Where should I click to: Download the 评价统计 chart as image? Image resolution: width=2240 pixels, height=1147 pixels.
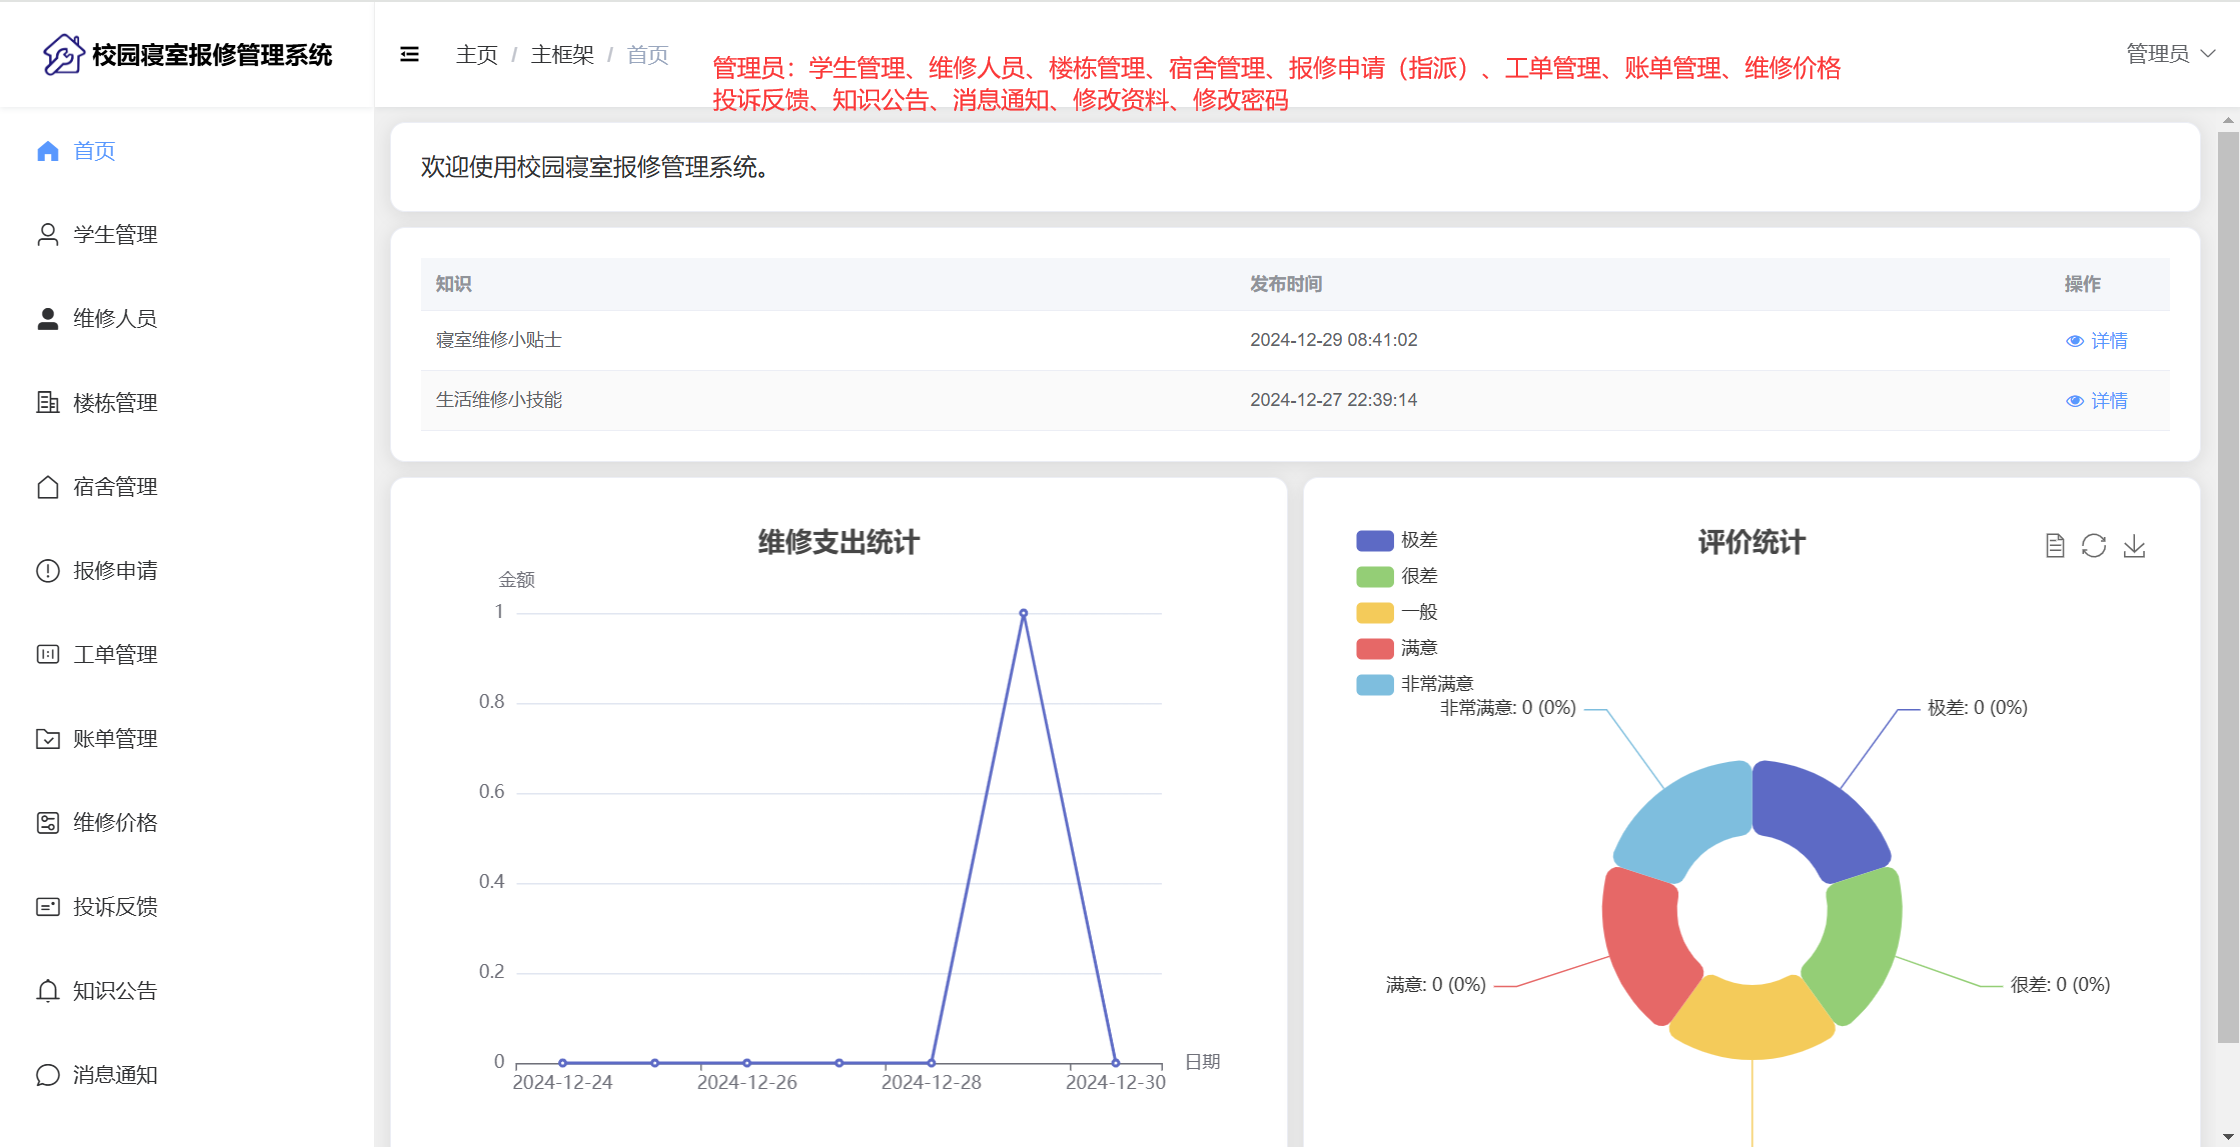pos(2134,545)
